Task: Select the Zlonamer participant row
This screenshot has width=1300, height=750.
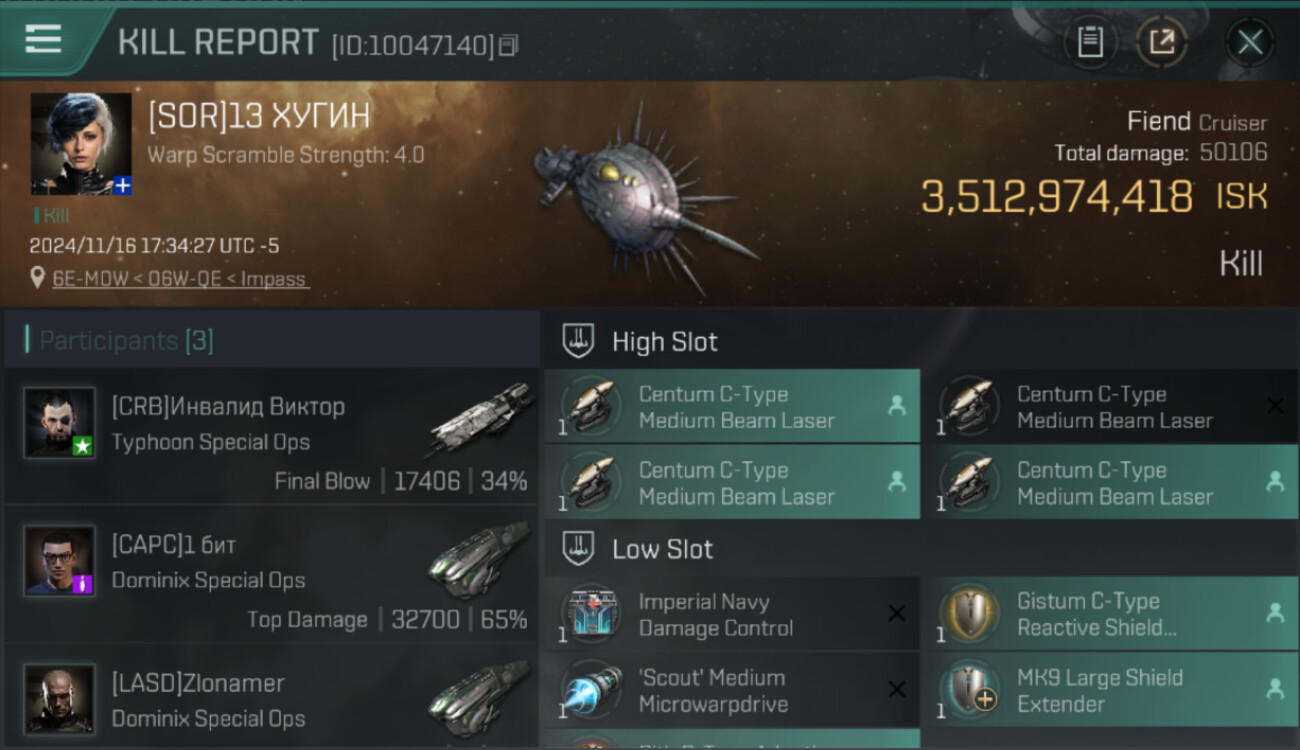Action: coord(270,700)
